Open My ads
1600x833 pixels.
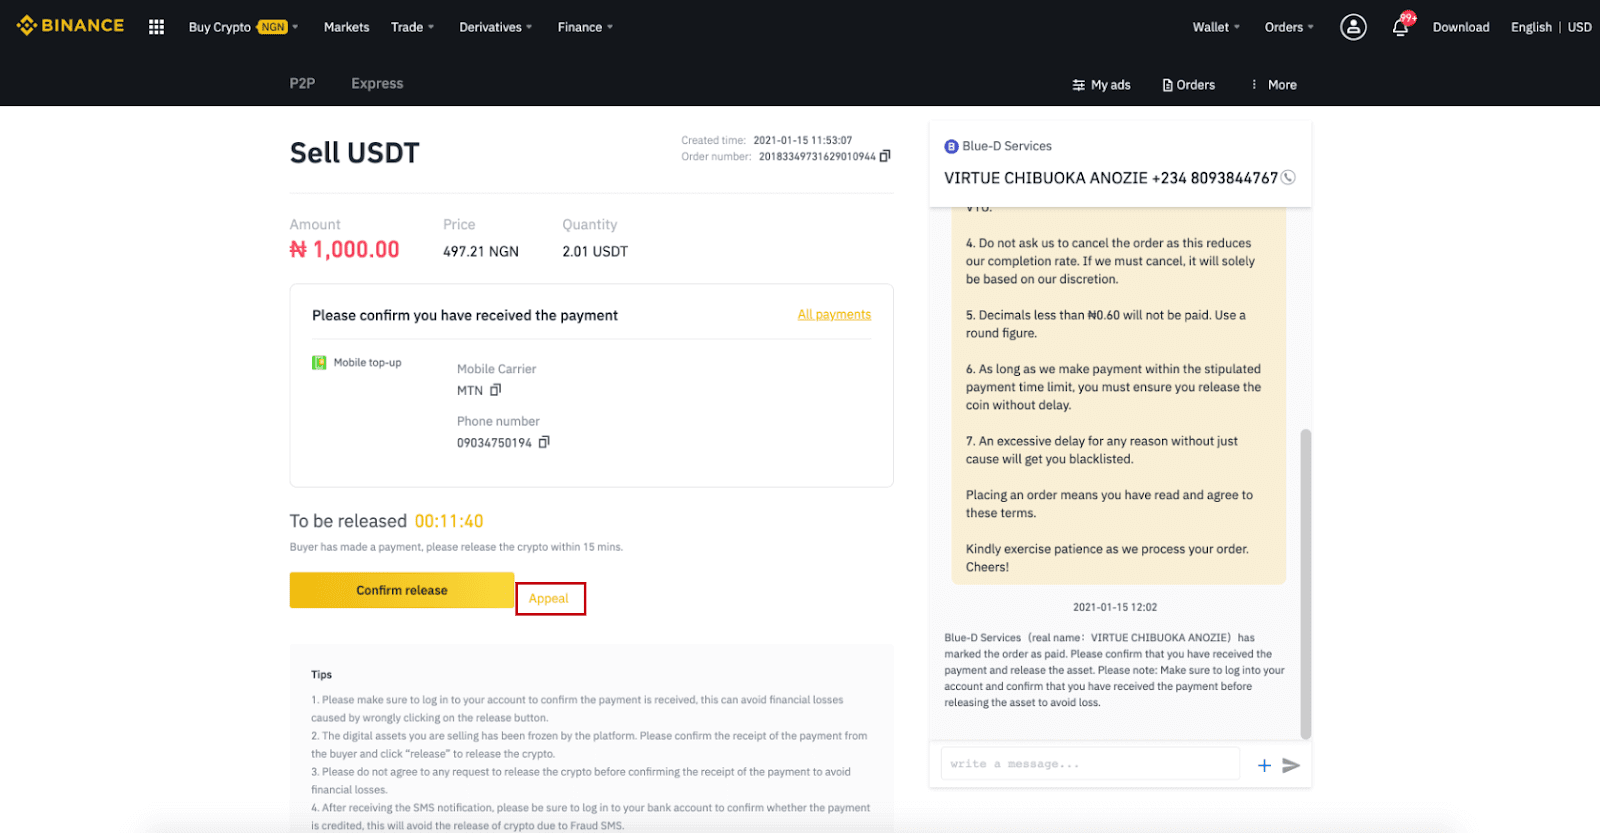1101,85
